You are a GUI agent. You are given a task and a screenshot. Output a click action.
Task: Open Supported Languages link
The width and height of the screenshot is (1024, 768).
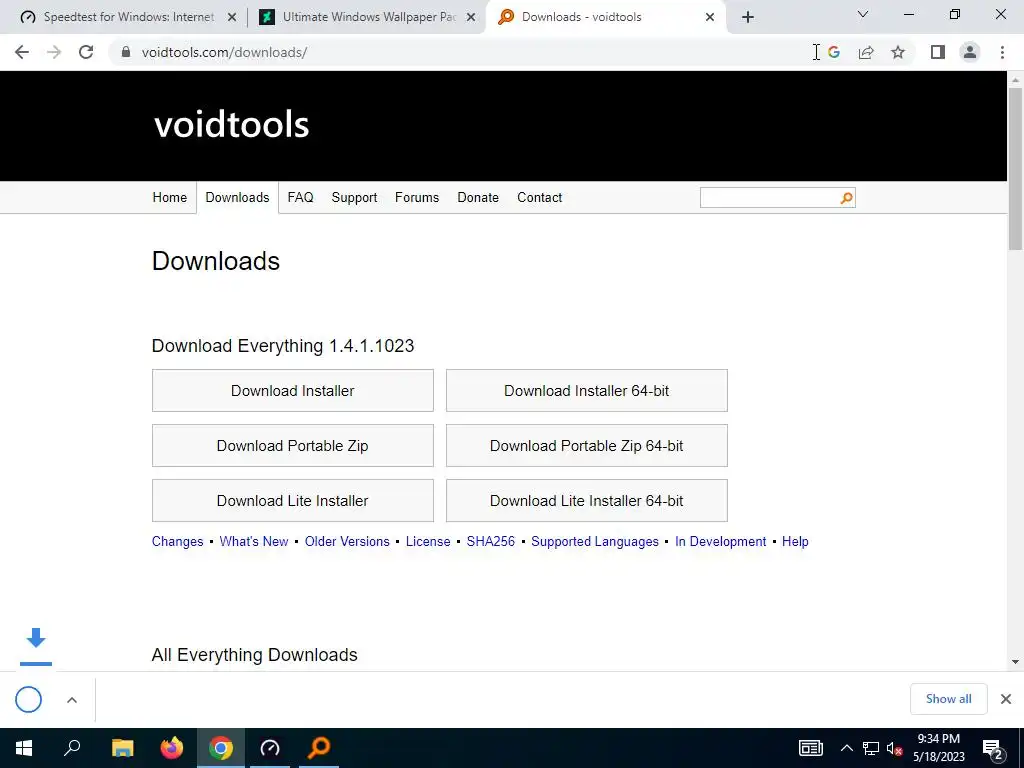point(595,541)
